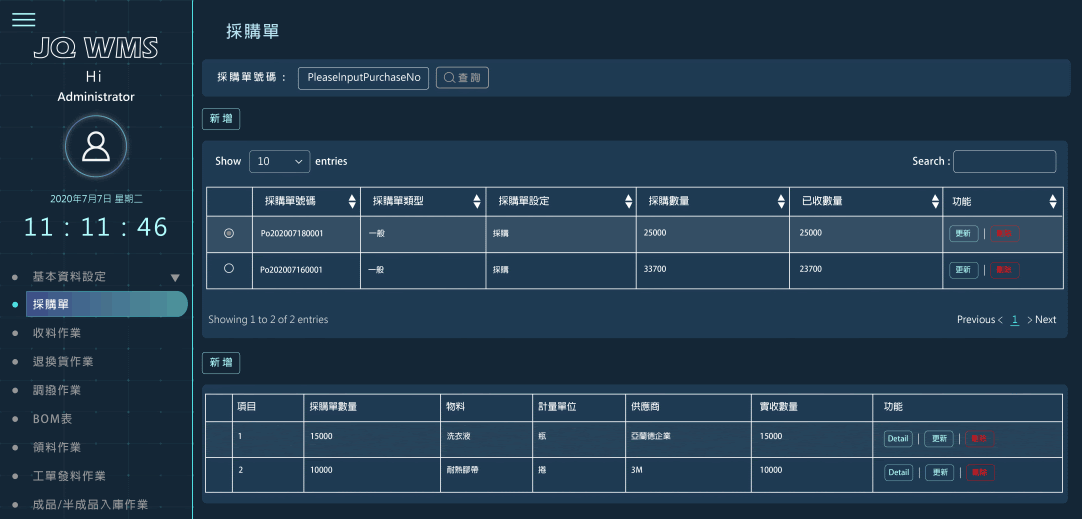
Task: Click red delete button for Po202007160001
Action: (1005, 269)
